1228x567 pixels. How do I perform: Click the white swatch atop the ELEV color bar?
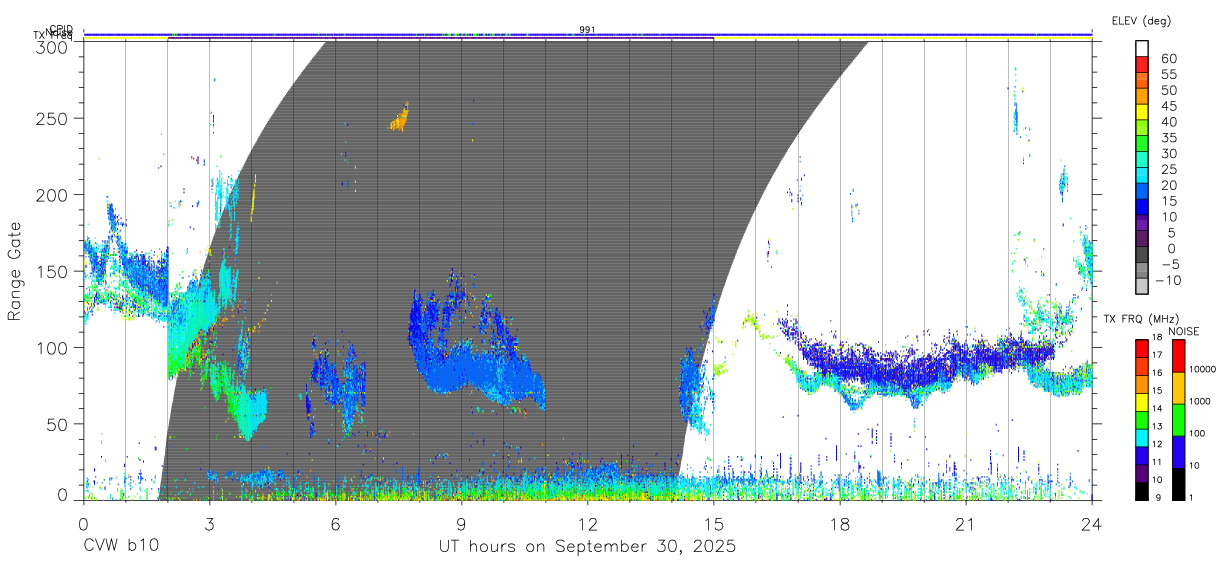(x=1142, y=50)
